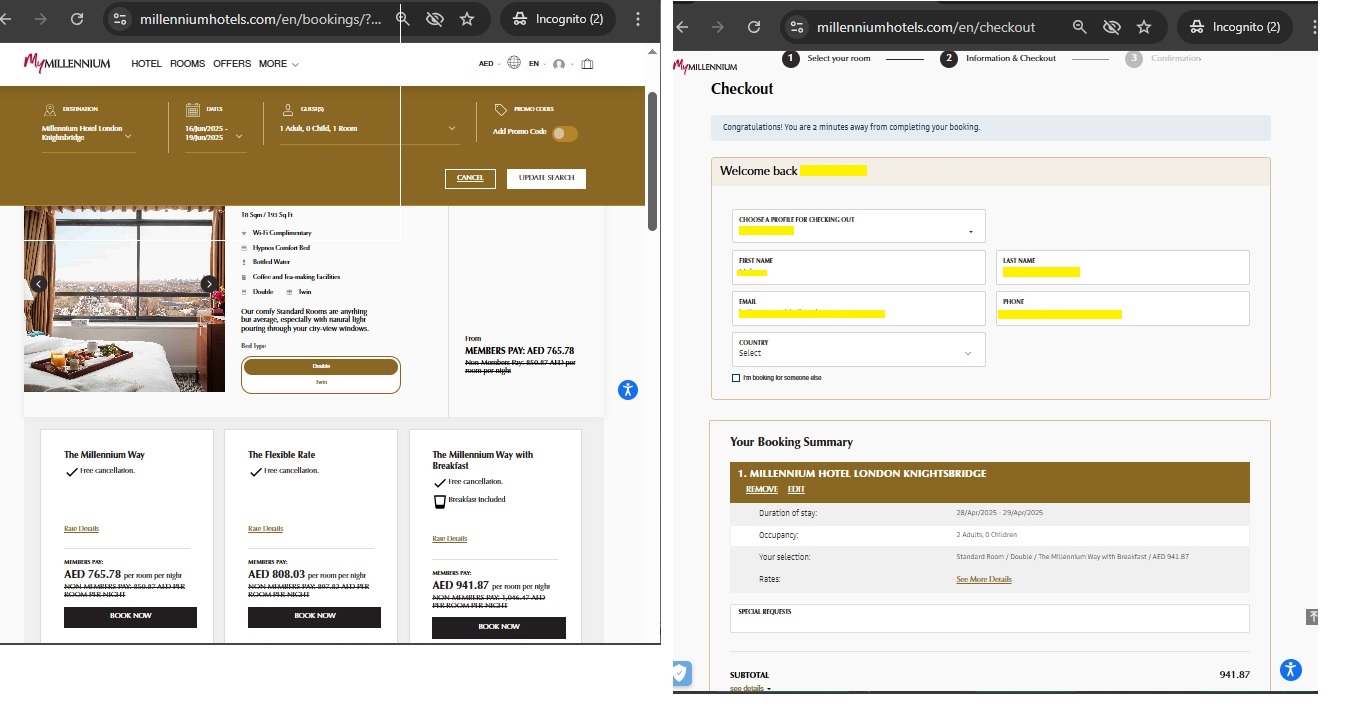This screenshot has width=1366, height=710.
Task: Open site info icon in left address bar
Action: (118, 19)
